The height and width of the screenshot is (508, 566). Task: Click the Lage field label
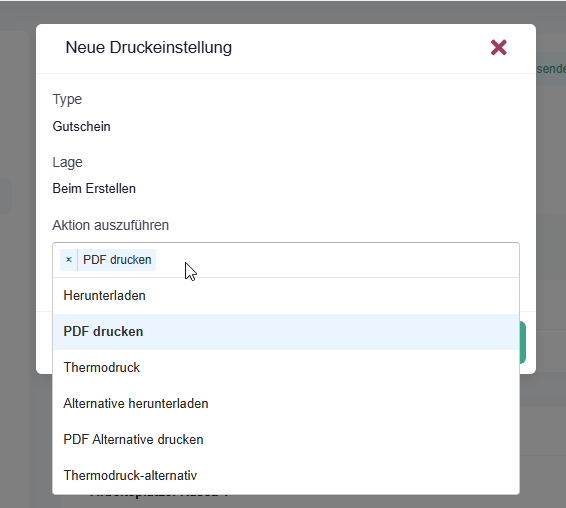point(68,162)
